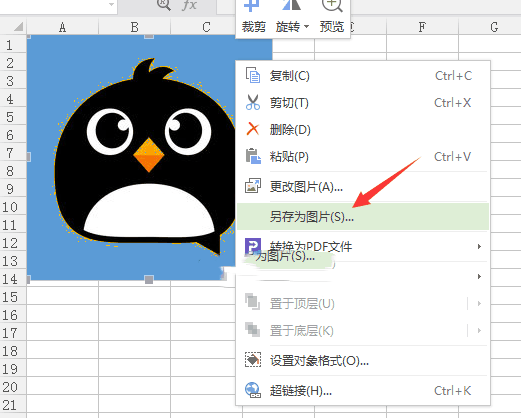
Task: Click the picture's top-center resize handle
Action: [x=149, y=36]
